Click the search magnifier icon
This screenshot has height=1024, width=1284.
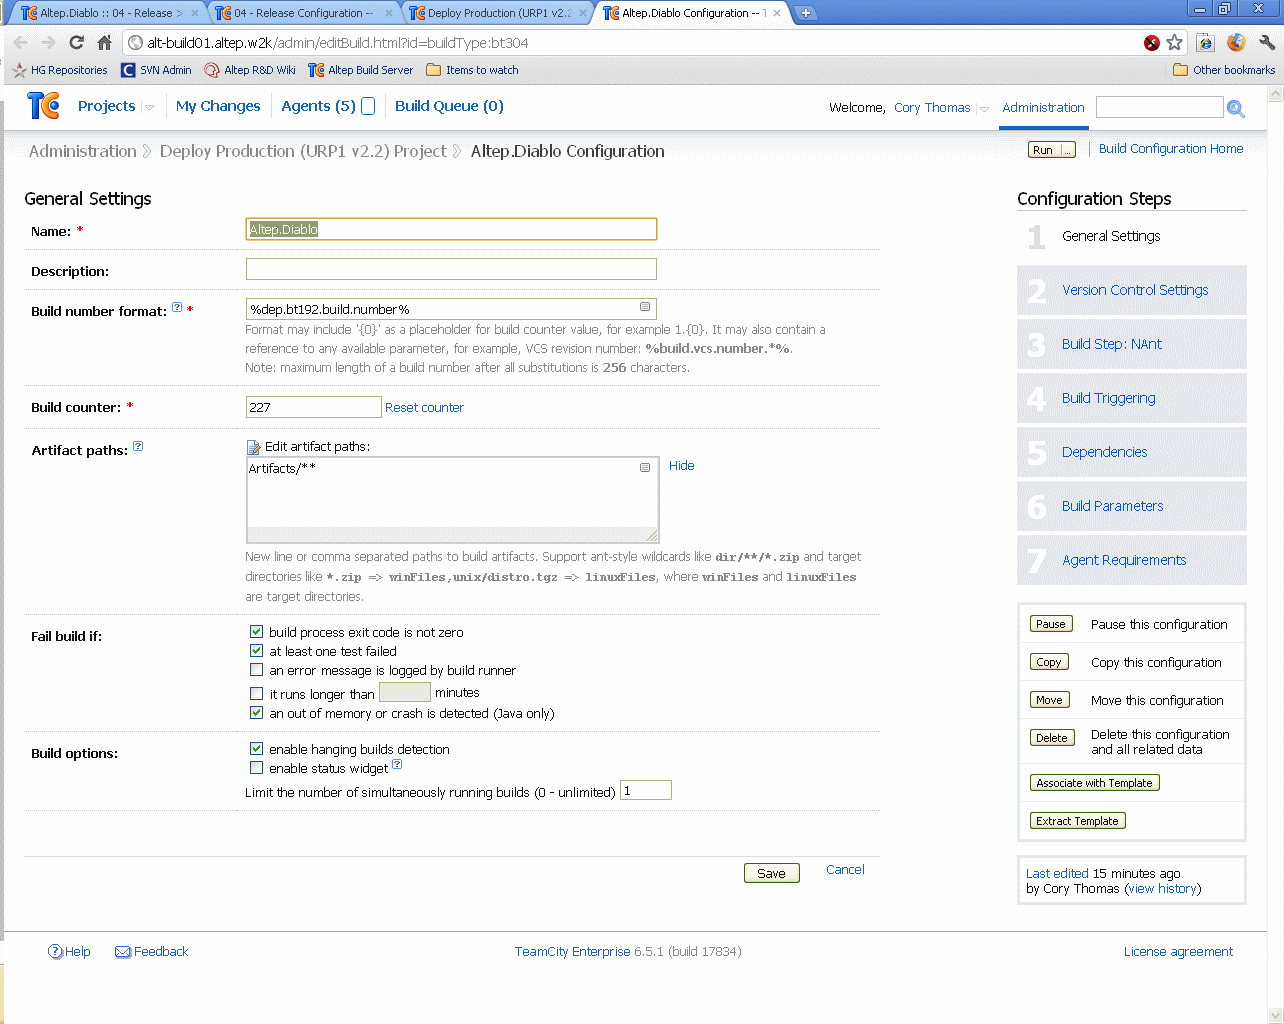1236,107
